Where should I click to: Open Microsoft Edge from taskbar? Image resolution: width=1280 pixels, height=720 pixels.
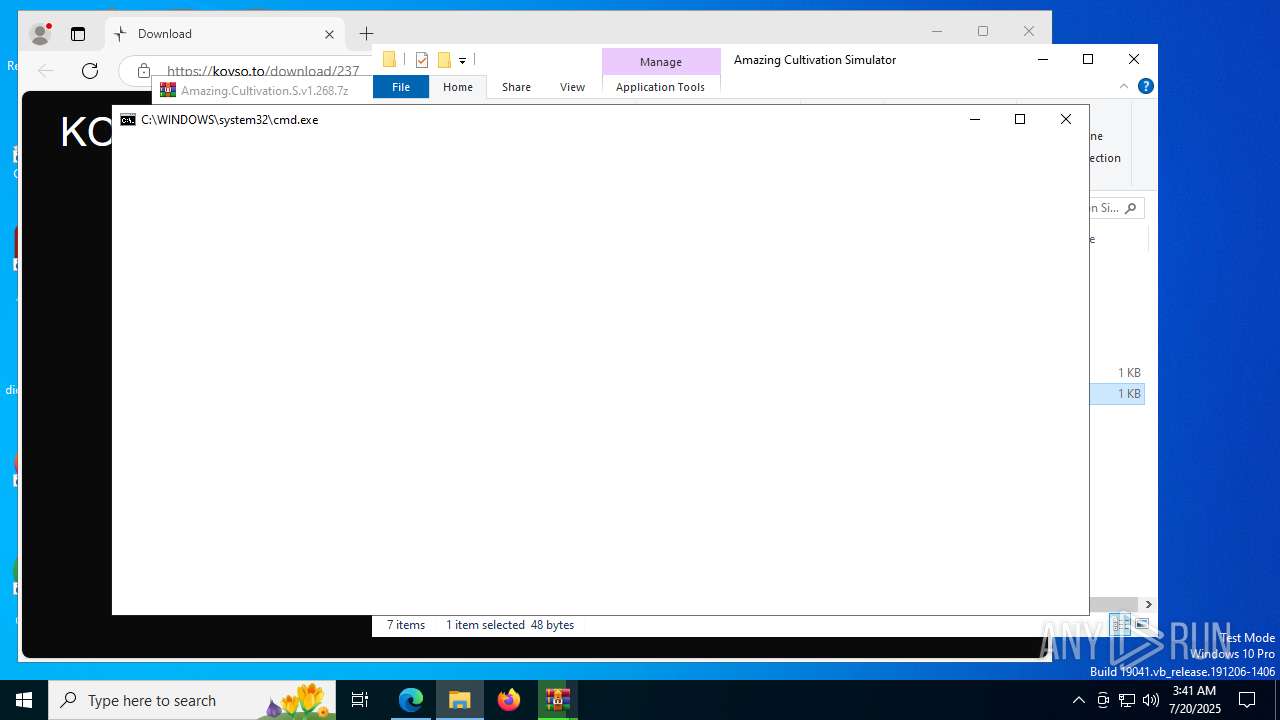coord(411,700)
